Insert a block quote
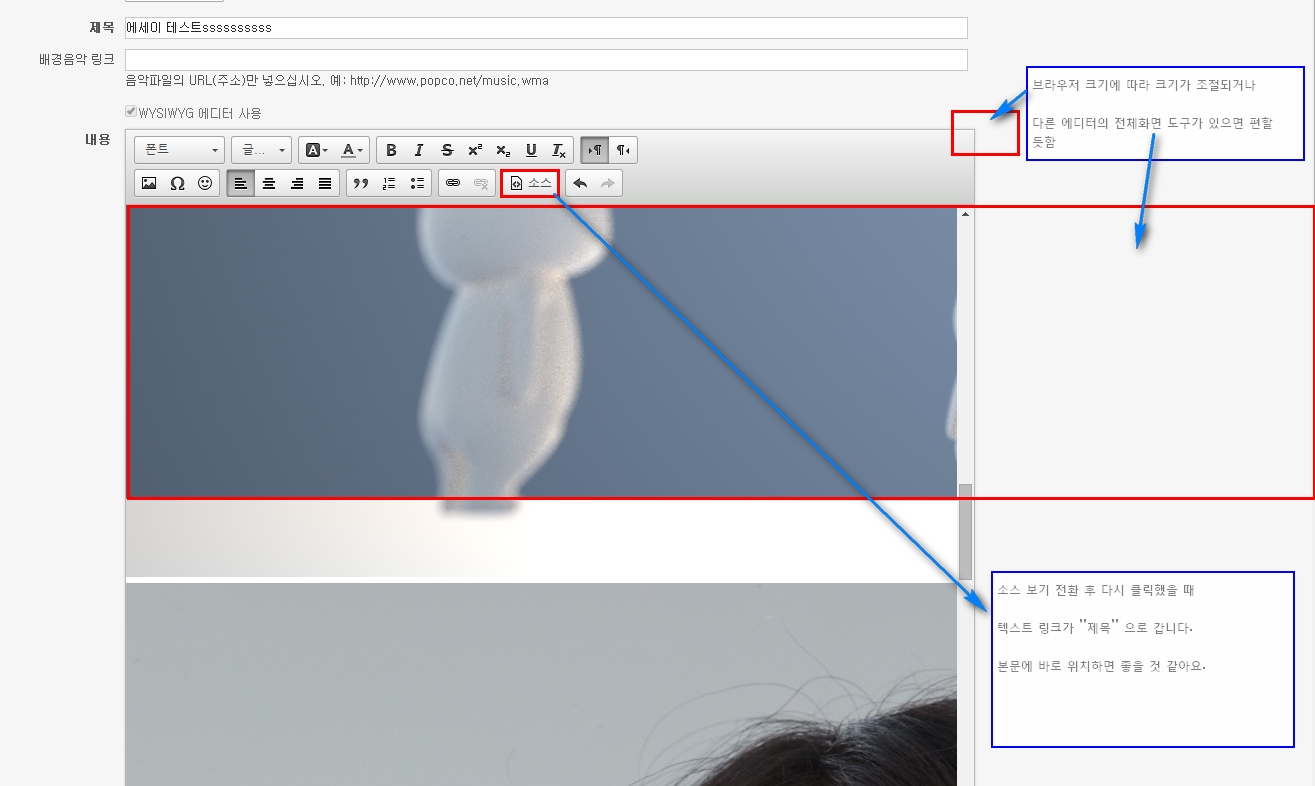The width and height of the screenshot is (1315, 786). pos(361,183)
